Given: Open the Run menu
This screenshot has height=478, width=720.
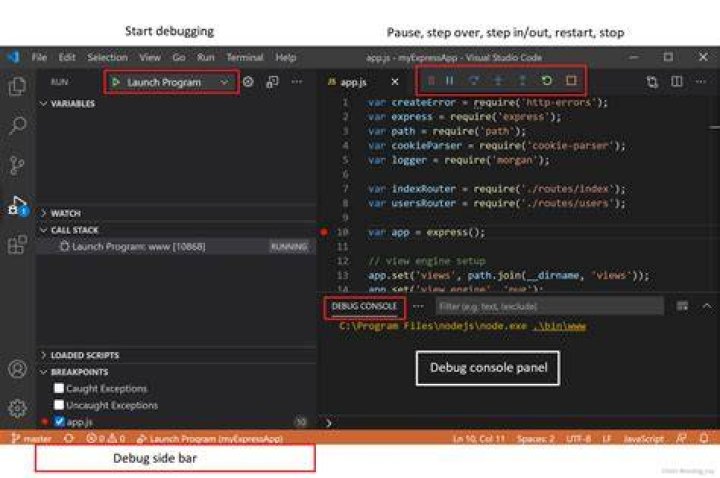Looking at the screenshot, I should coord(206,57).
